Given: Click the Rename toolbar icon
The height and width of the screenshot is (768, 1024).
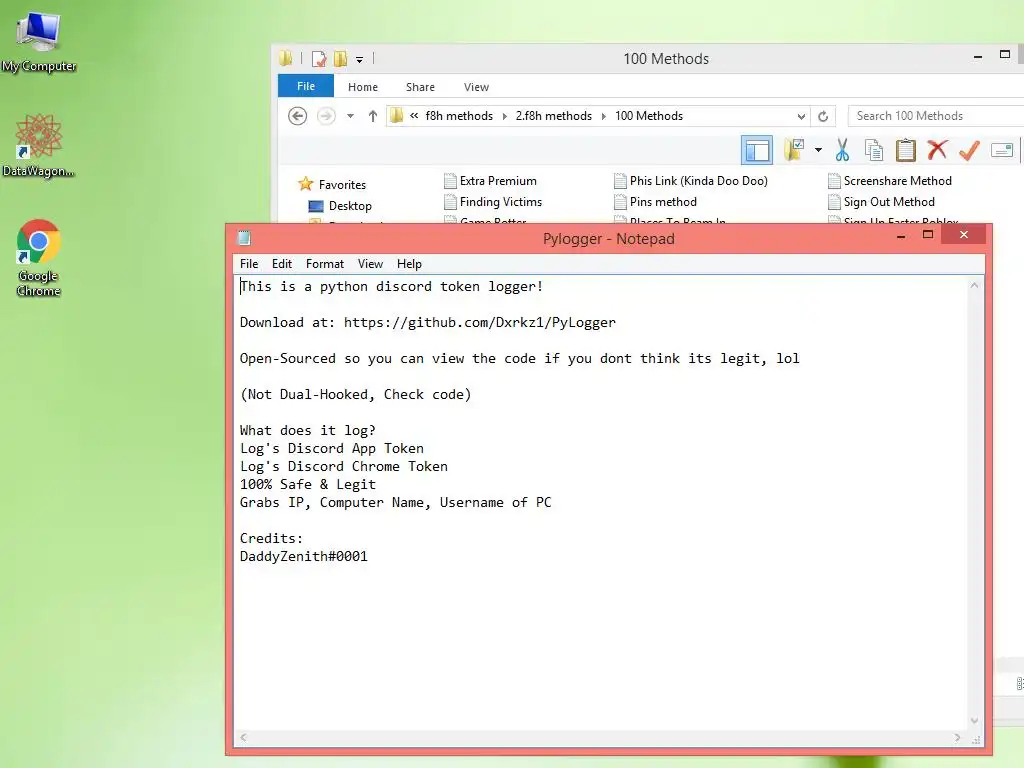Looking at the screenshot, I should [1002, 150].
